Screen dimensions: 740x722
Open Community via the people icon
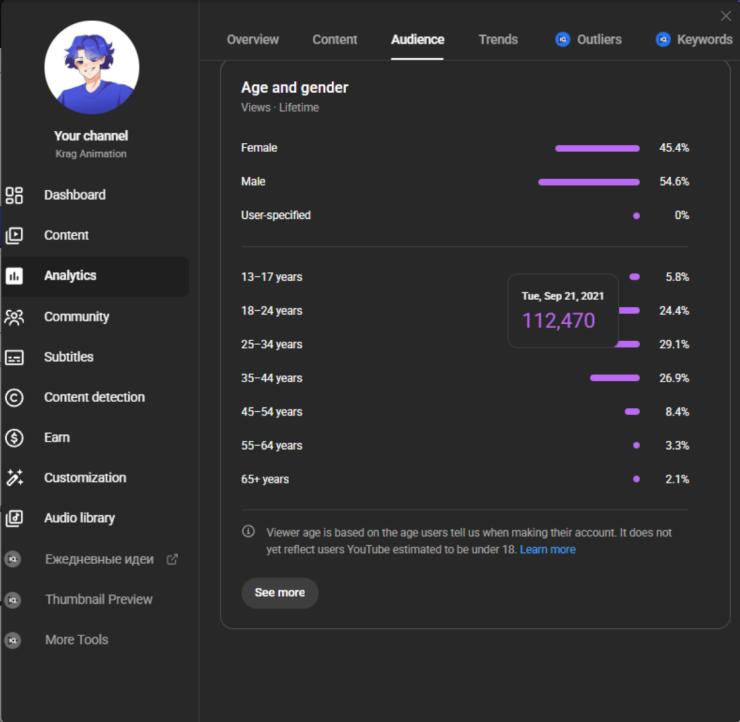[14, 317]
